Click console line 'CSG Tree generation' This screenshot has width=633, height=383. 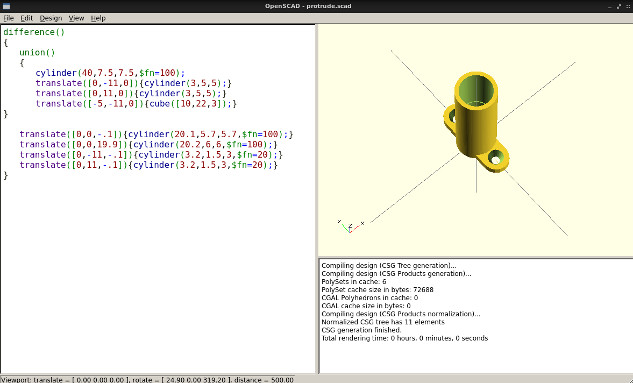coord(389,266)
